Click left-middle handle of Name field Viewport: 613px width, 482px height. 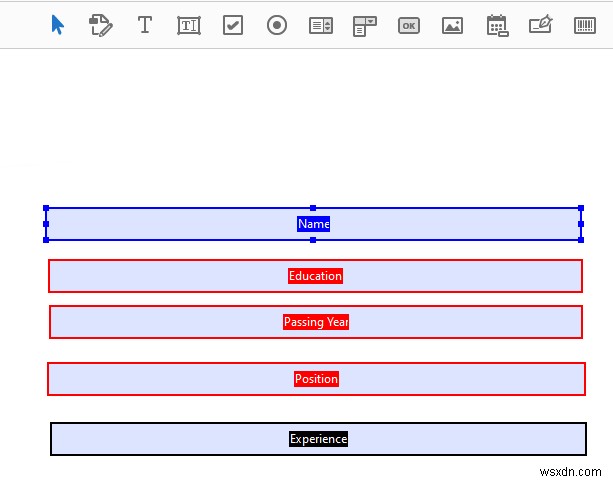[46, 224]
